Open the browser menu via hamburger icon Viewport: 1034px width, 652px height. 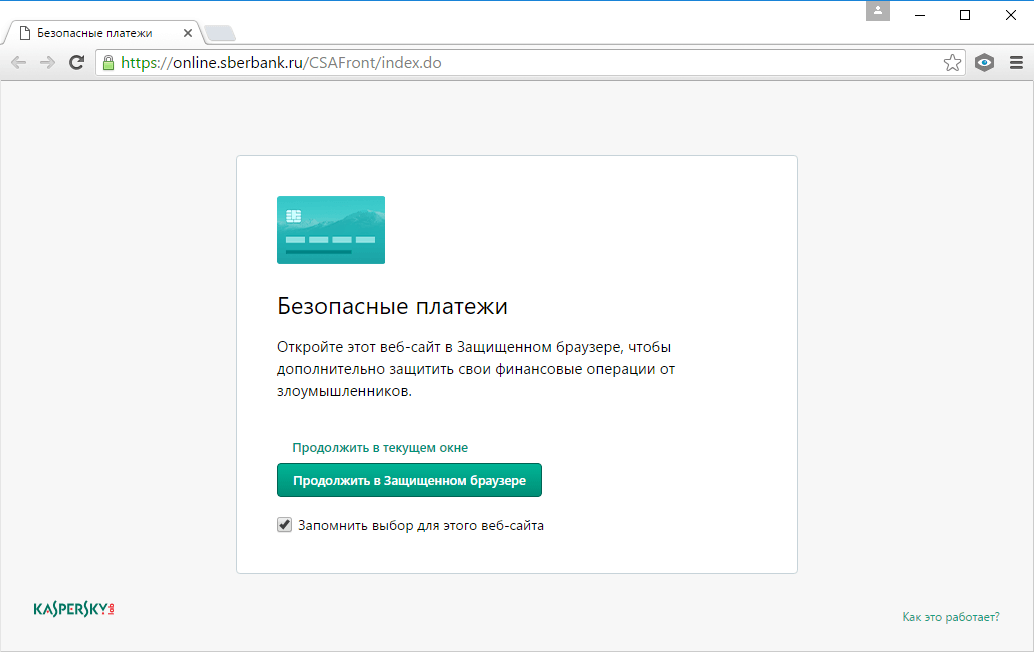(1016, 62)
